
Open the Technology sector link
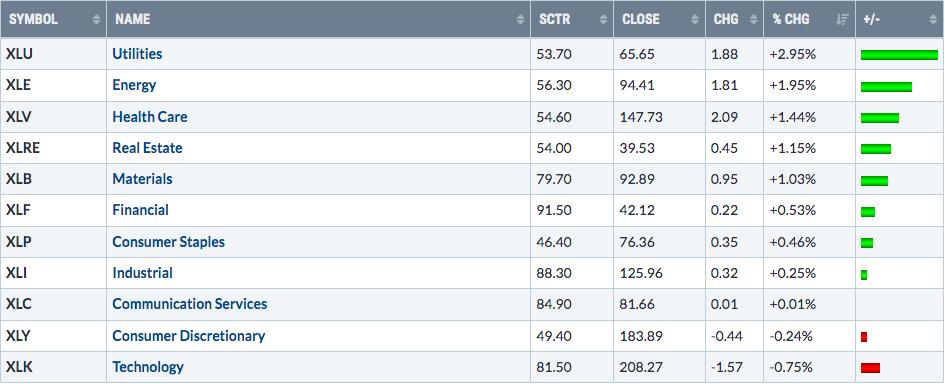(x=148, y=367)
